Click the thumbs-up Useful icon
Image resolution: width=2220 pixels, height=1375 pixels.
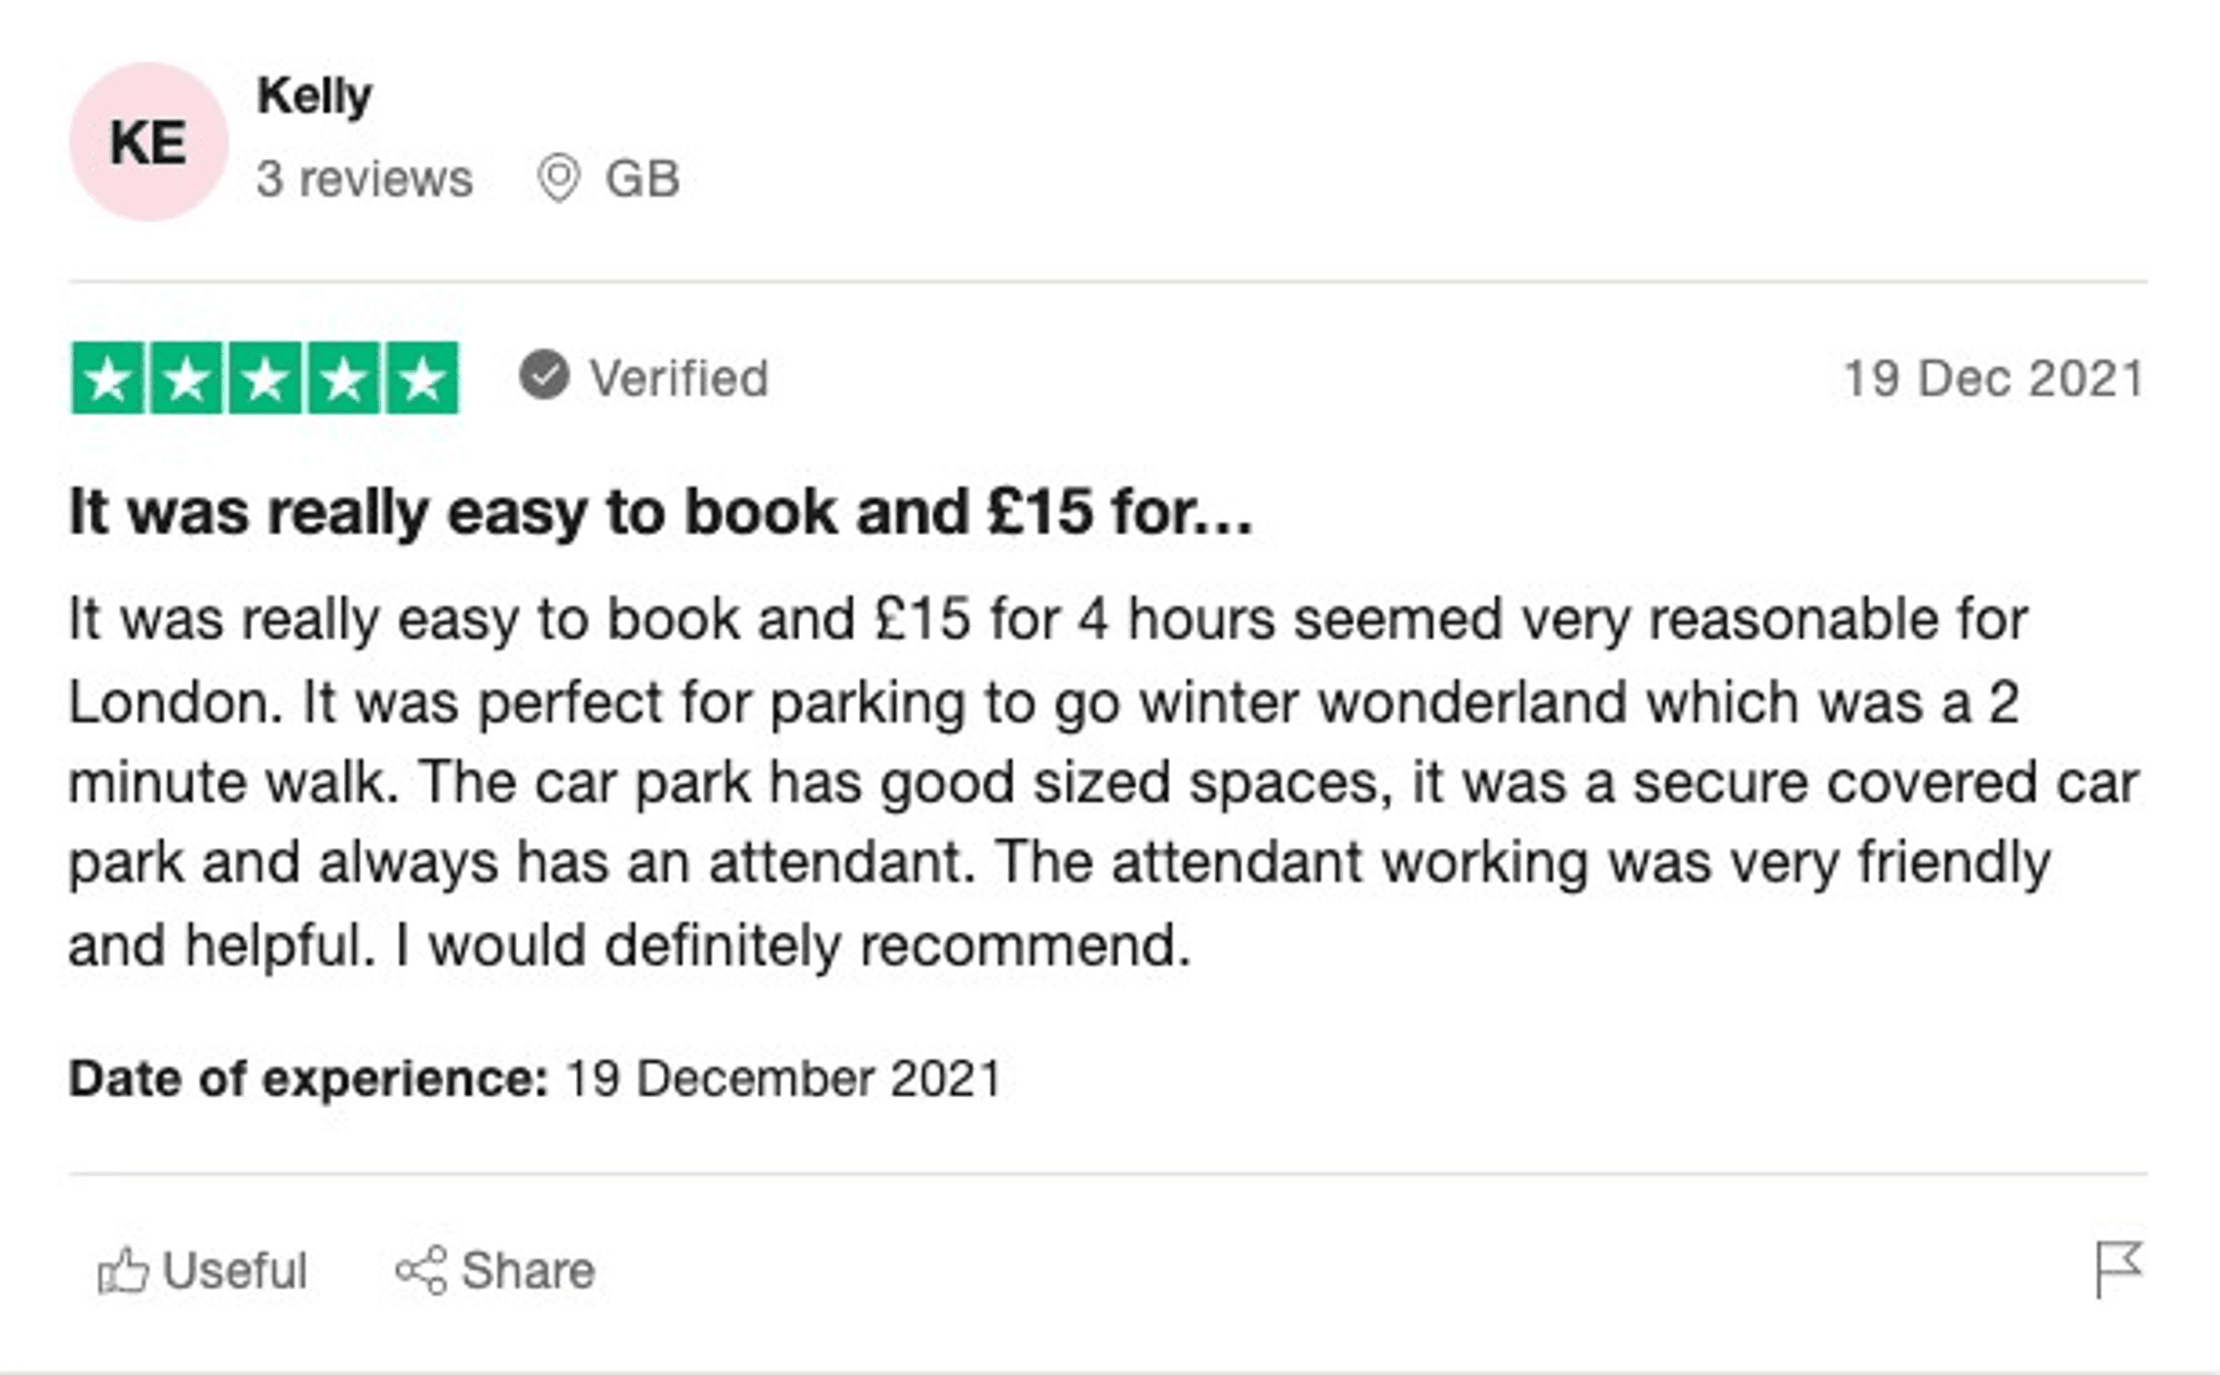click(x=123, y=1271)
